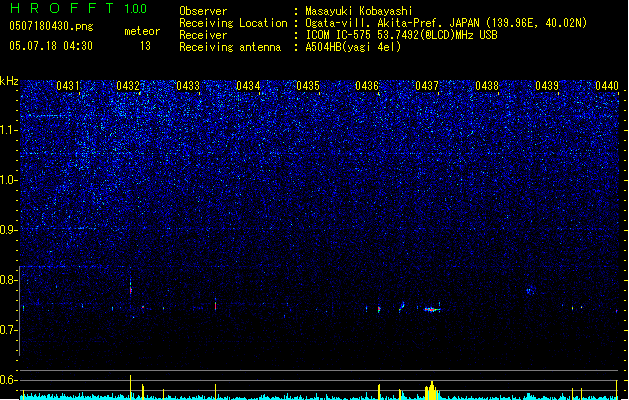Click the 0431 time marker

coord(68,86)
